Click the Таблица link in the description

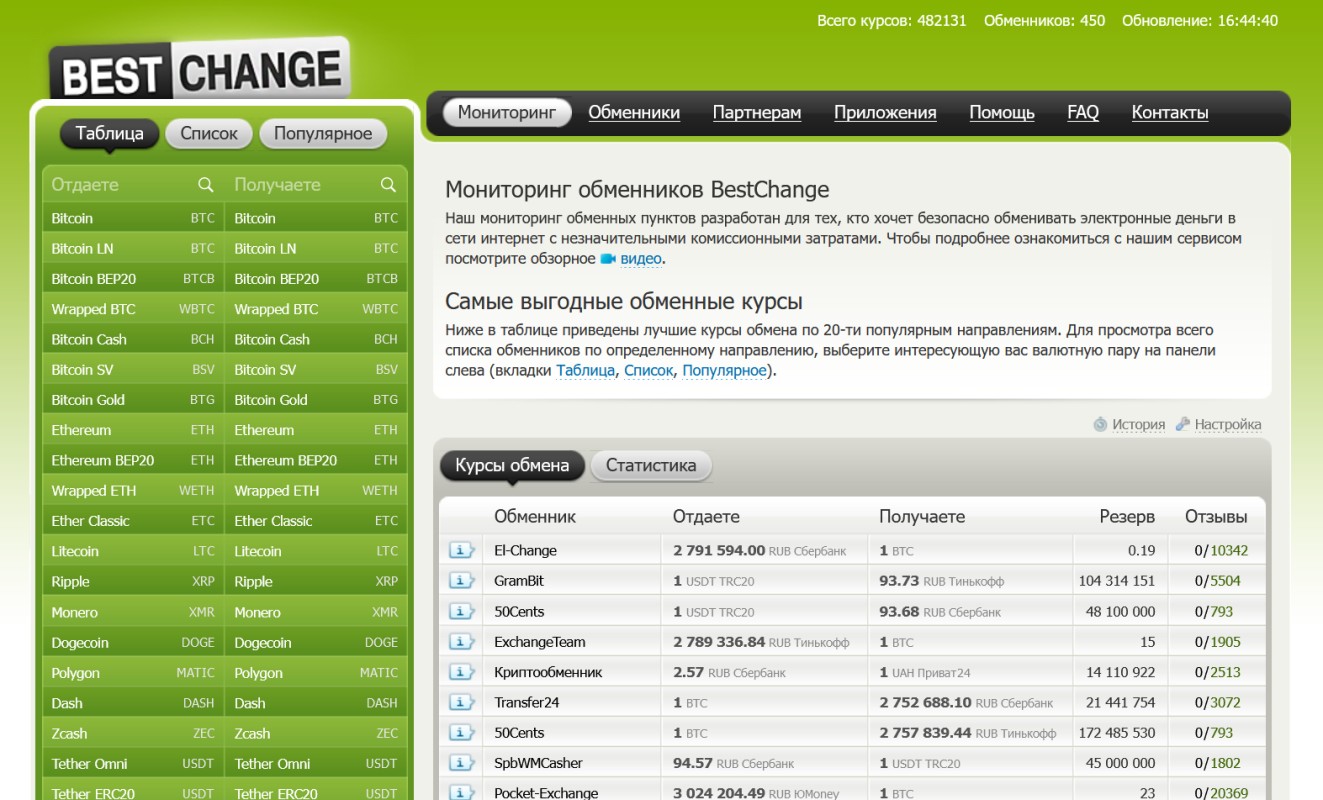click(586, 370)
